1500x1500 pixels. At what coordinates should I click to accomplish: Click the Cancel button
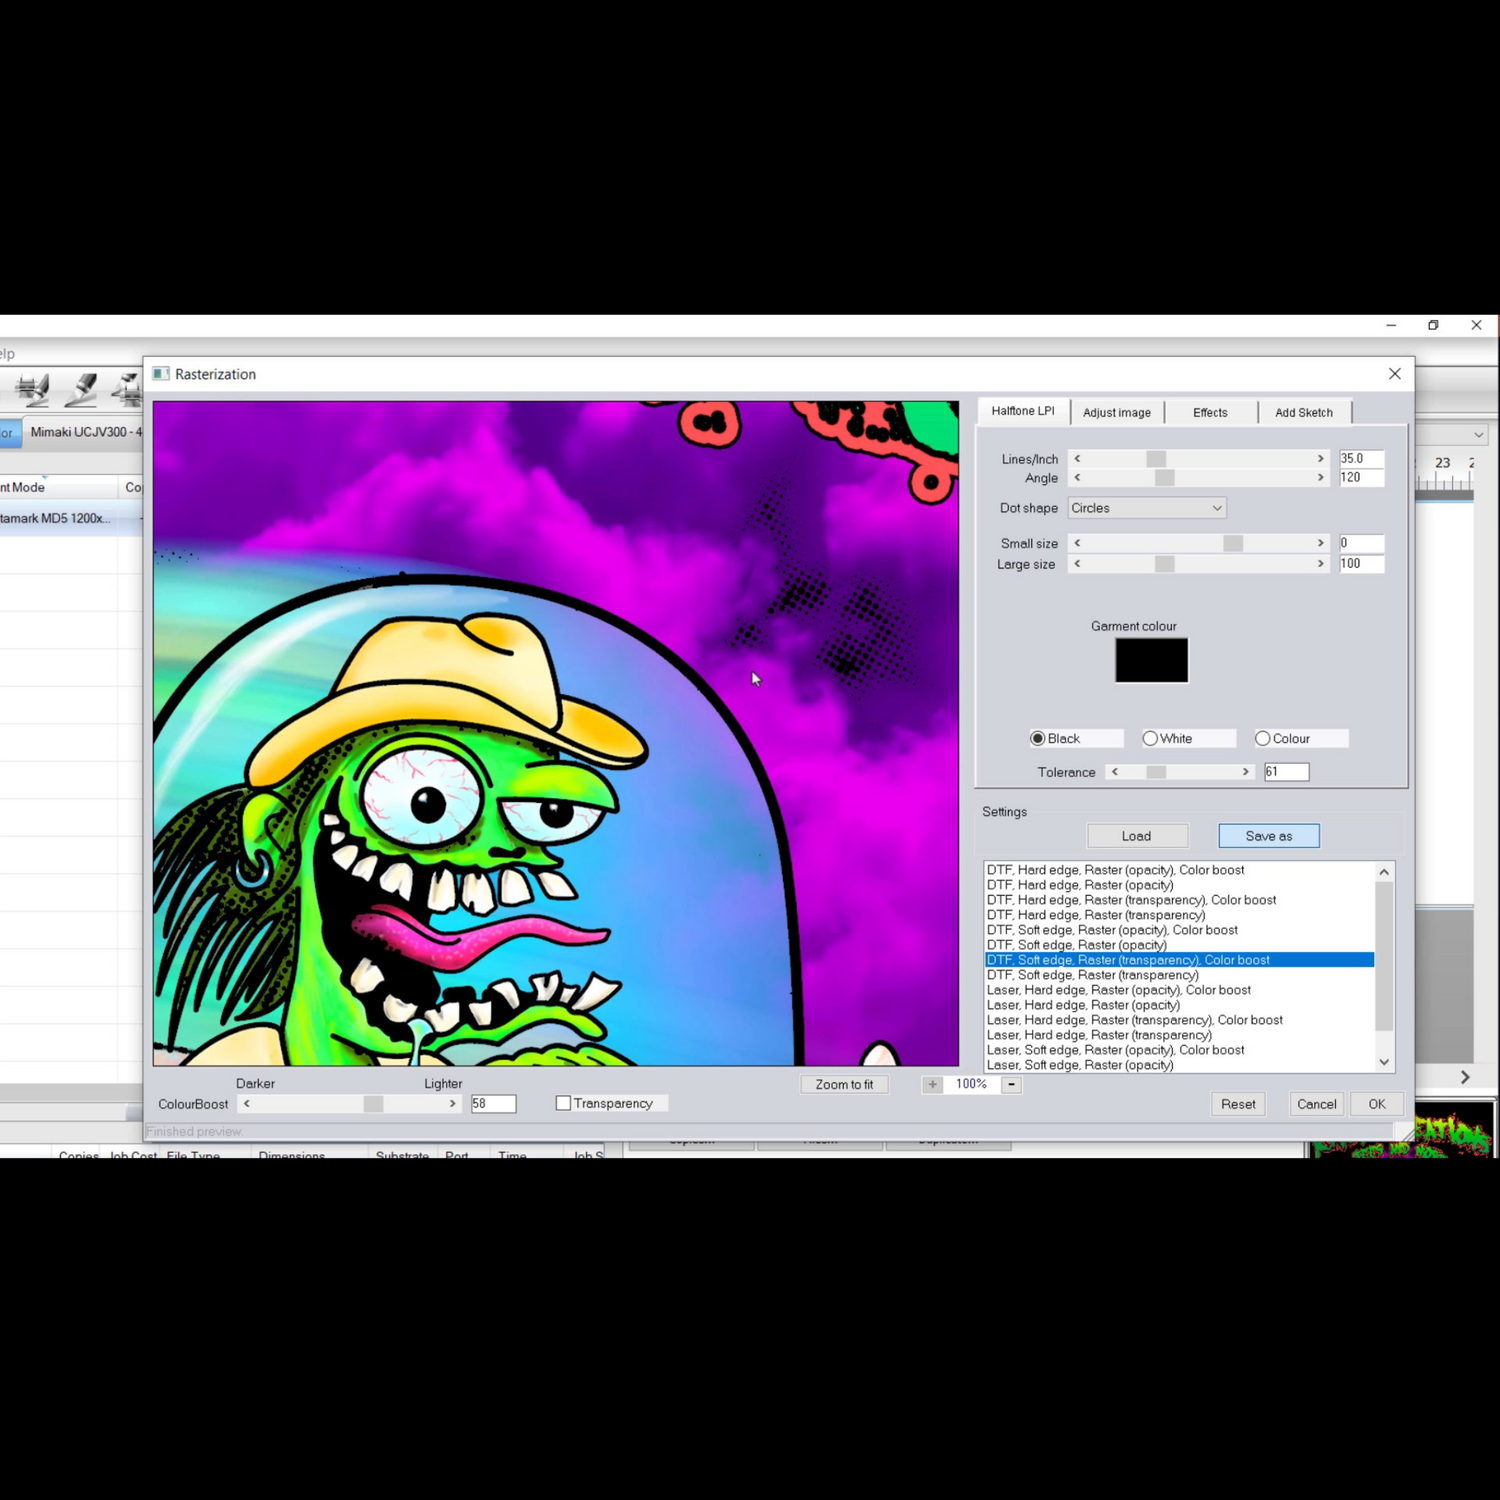1316,1104
